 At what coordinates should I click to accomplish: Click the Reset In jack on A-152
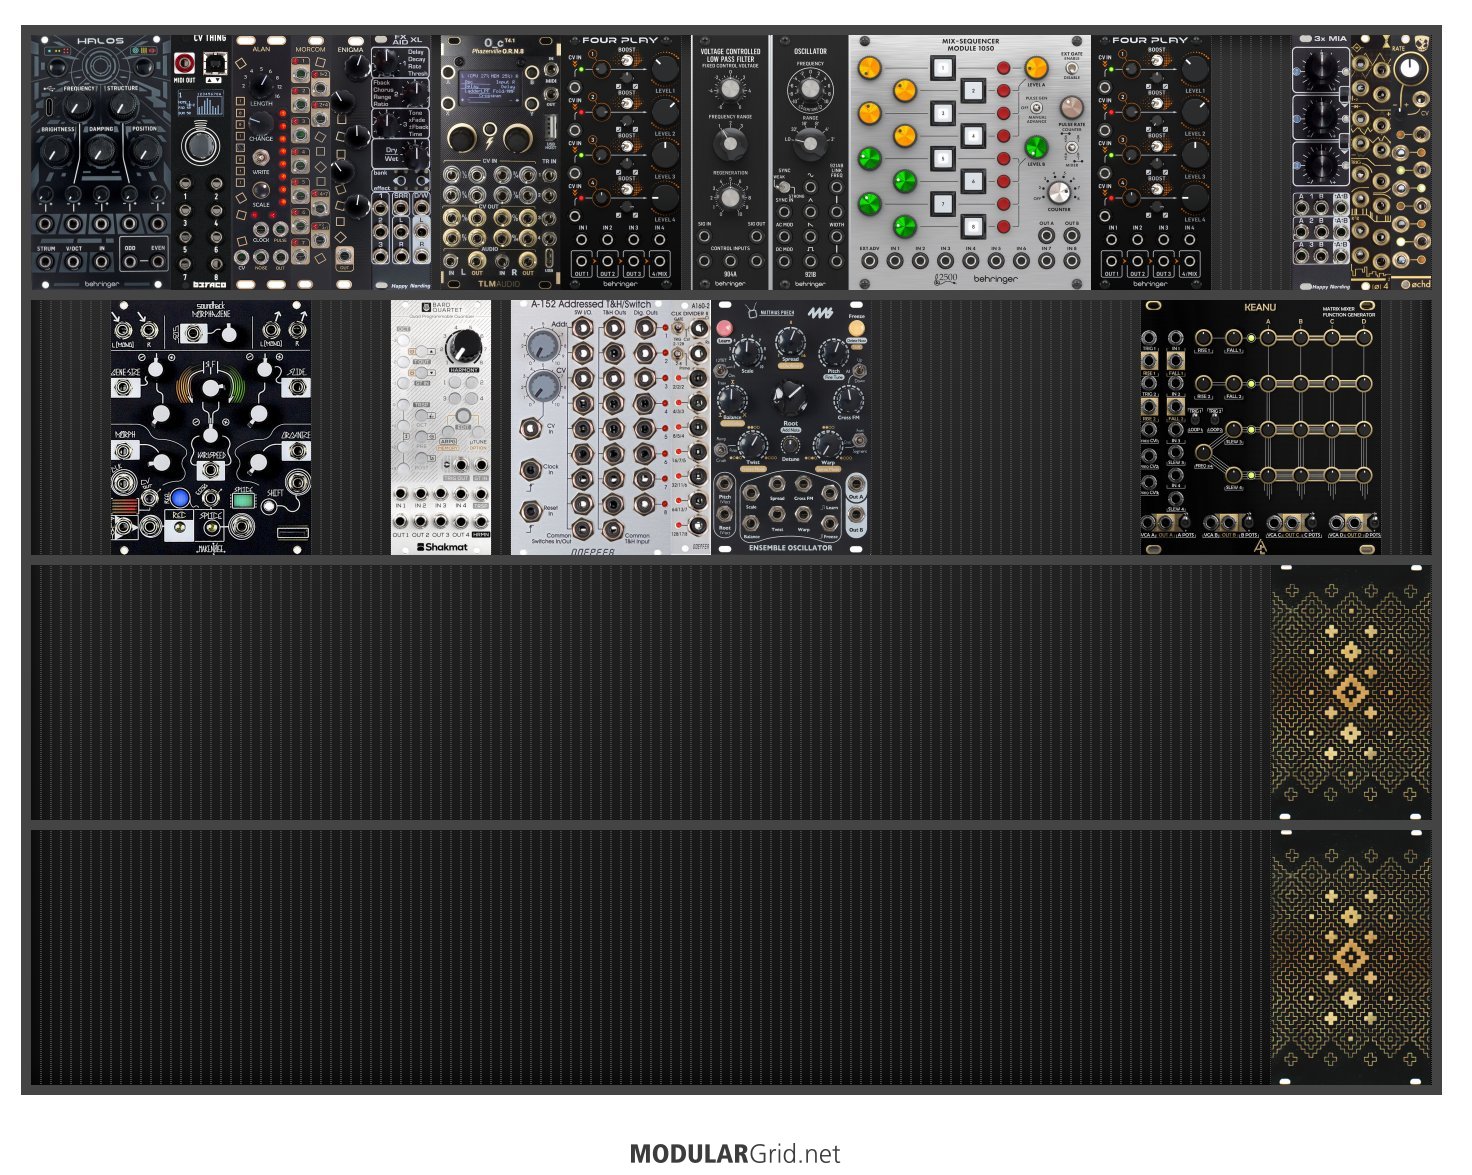pyautogui.click(x=529, y=511)
